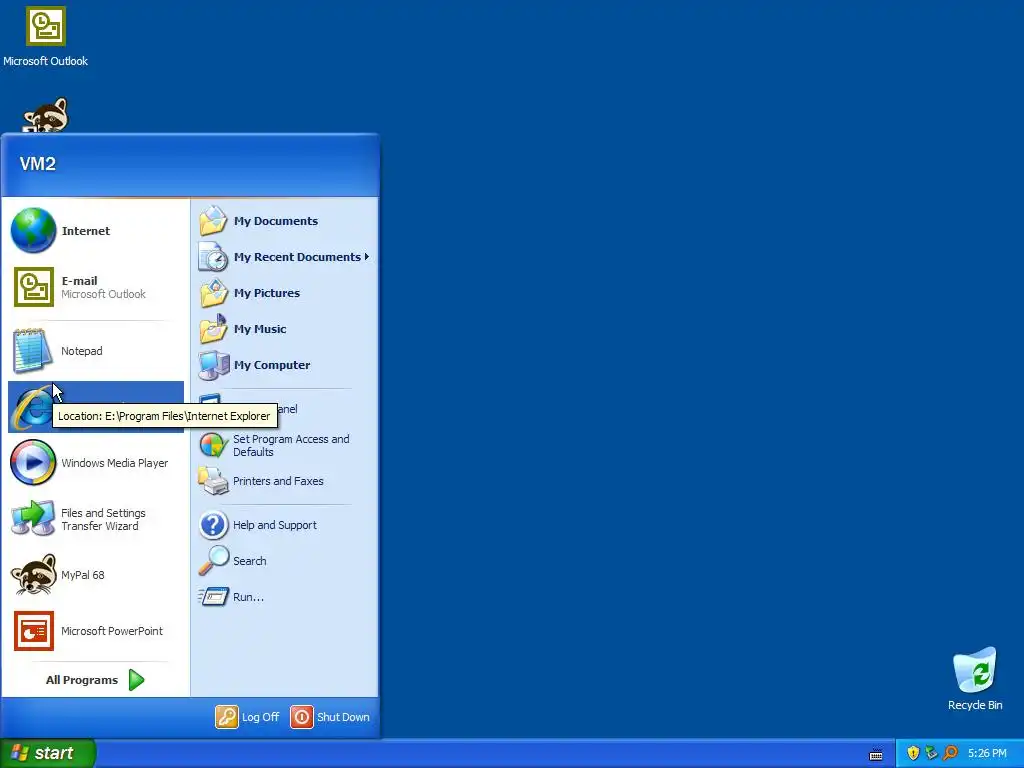
Task: Click the start button
Action: click(x=48, y=753)
